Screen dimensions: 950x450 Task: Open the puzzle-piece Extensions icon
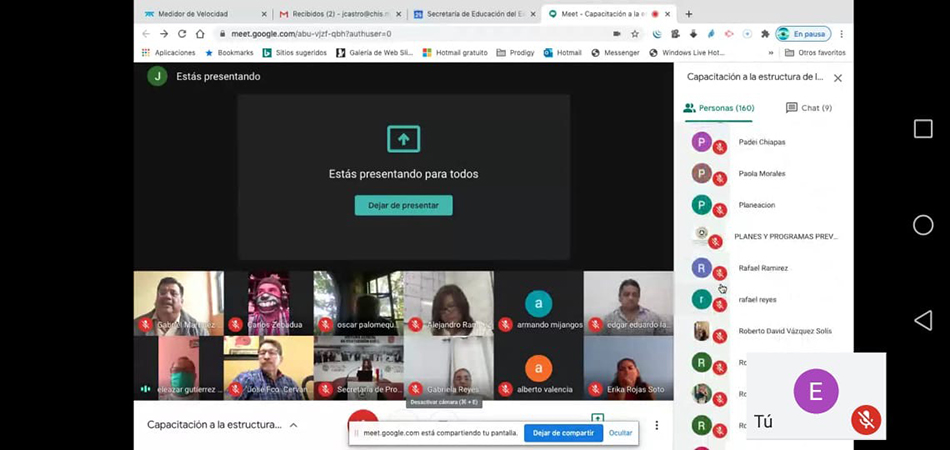click(x=765, y=34)
